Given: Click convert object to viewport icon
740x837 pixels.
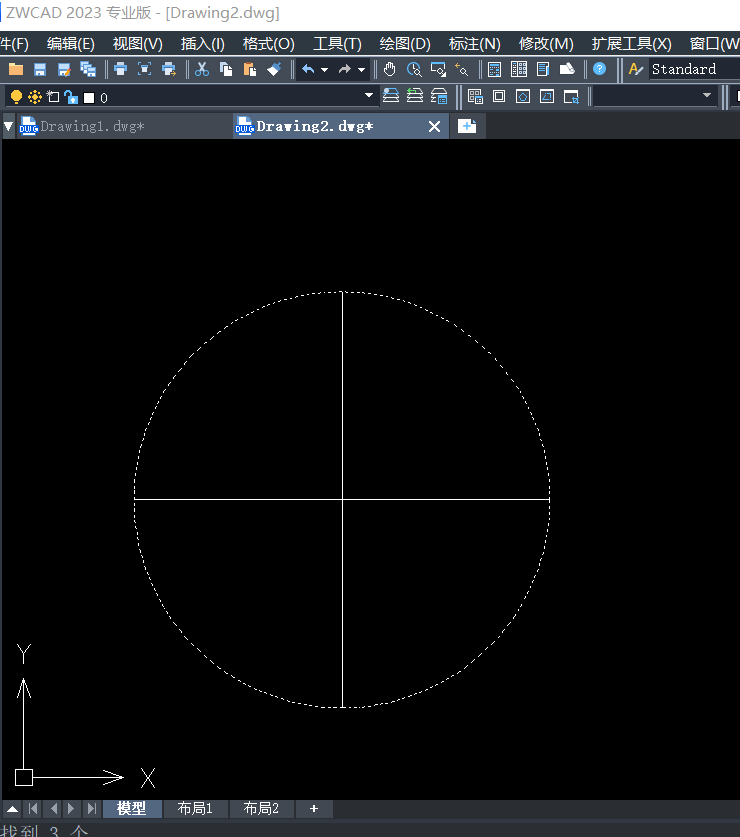Looking at the screenshot, I should [x=547, y=96].
